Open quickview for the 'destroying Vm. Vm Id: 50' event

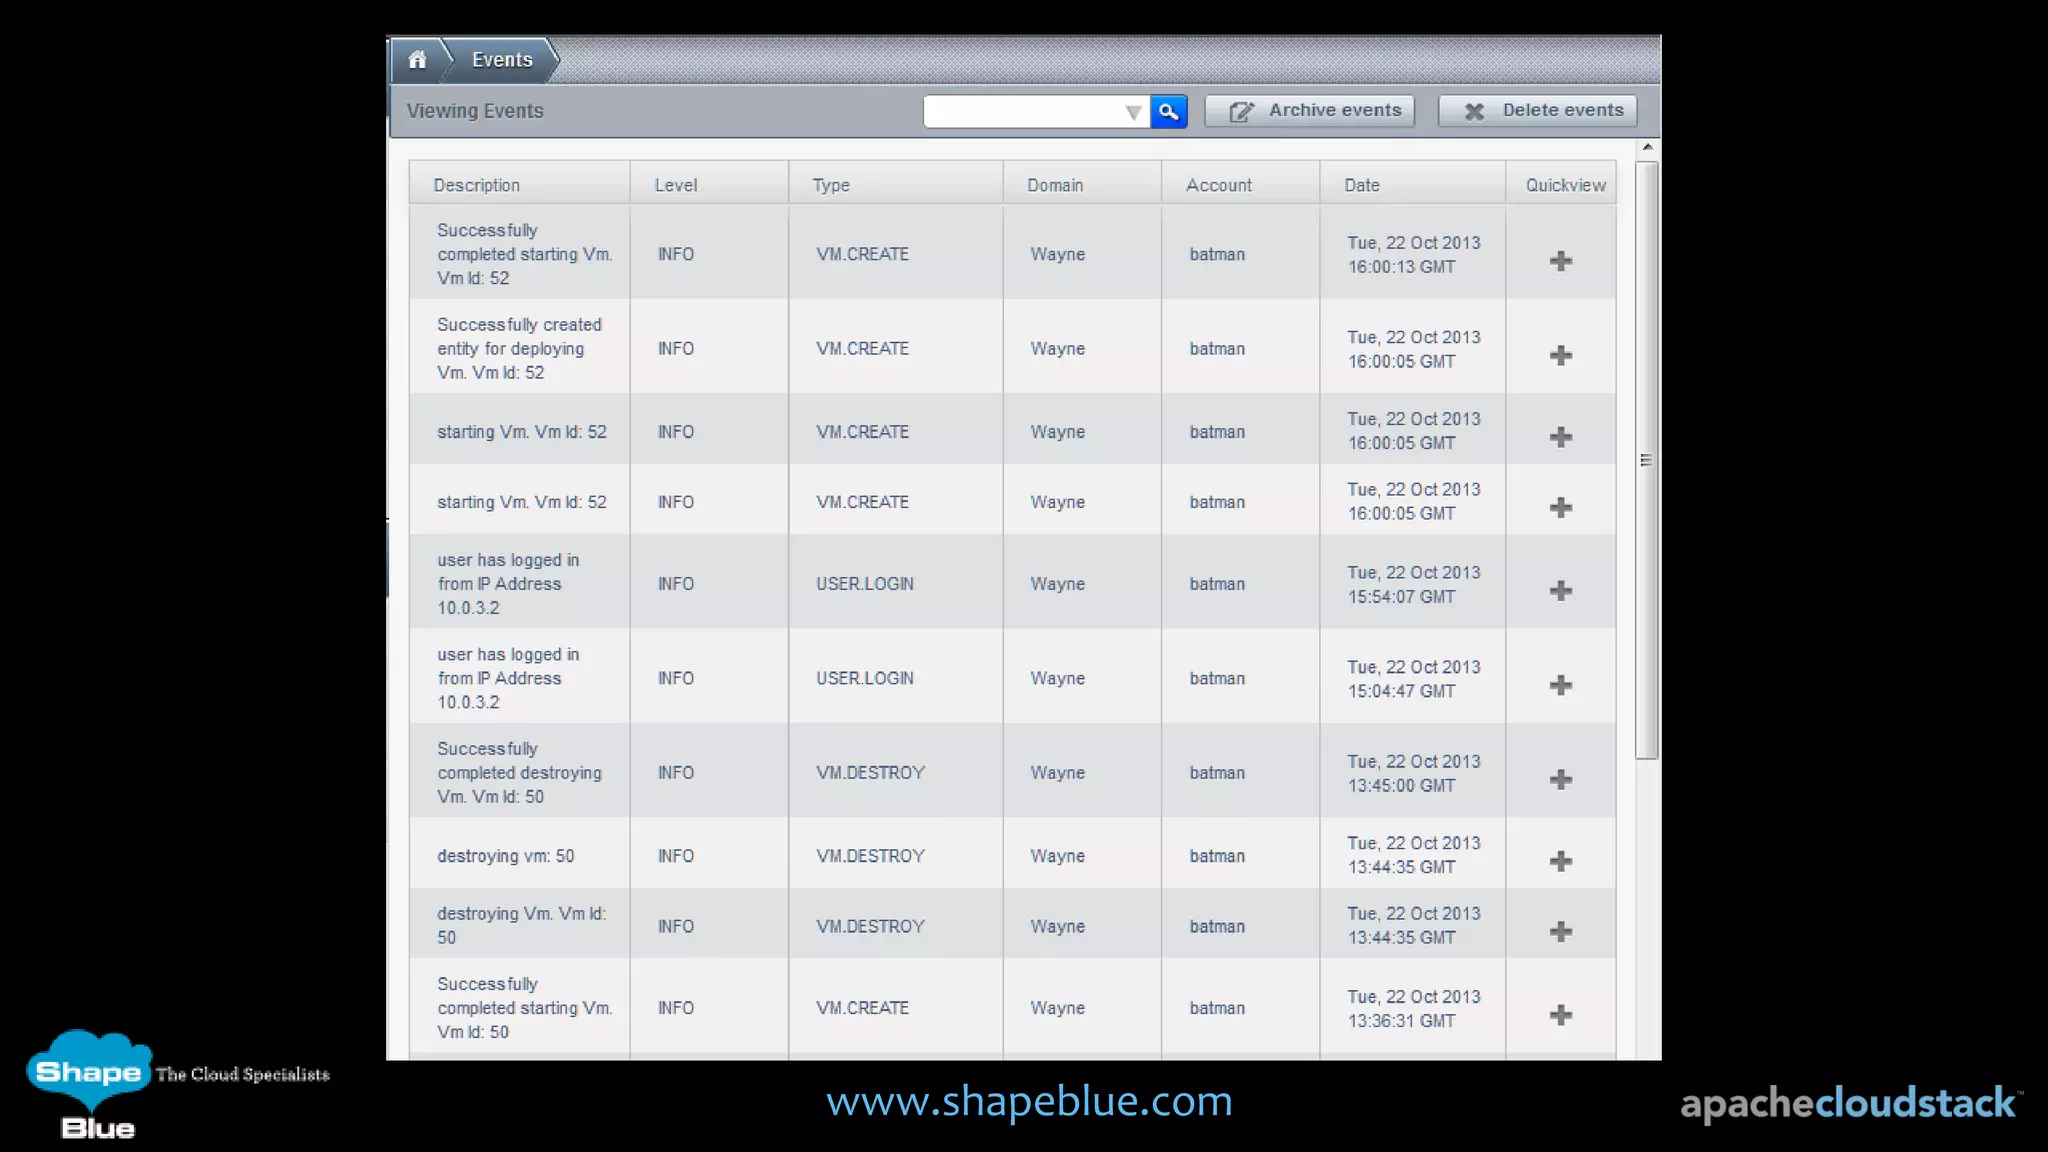[1561, 932]
